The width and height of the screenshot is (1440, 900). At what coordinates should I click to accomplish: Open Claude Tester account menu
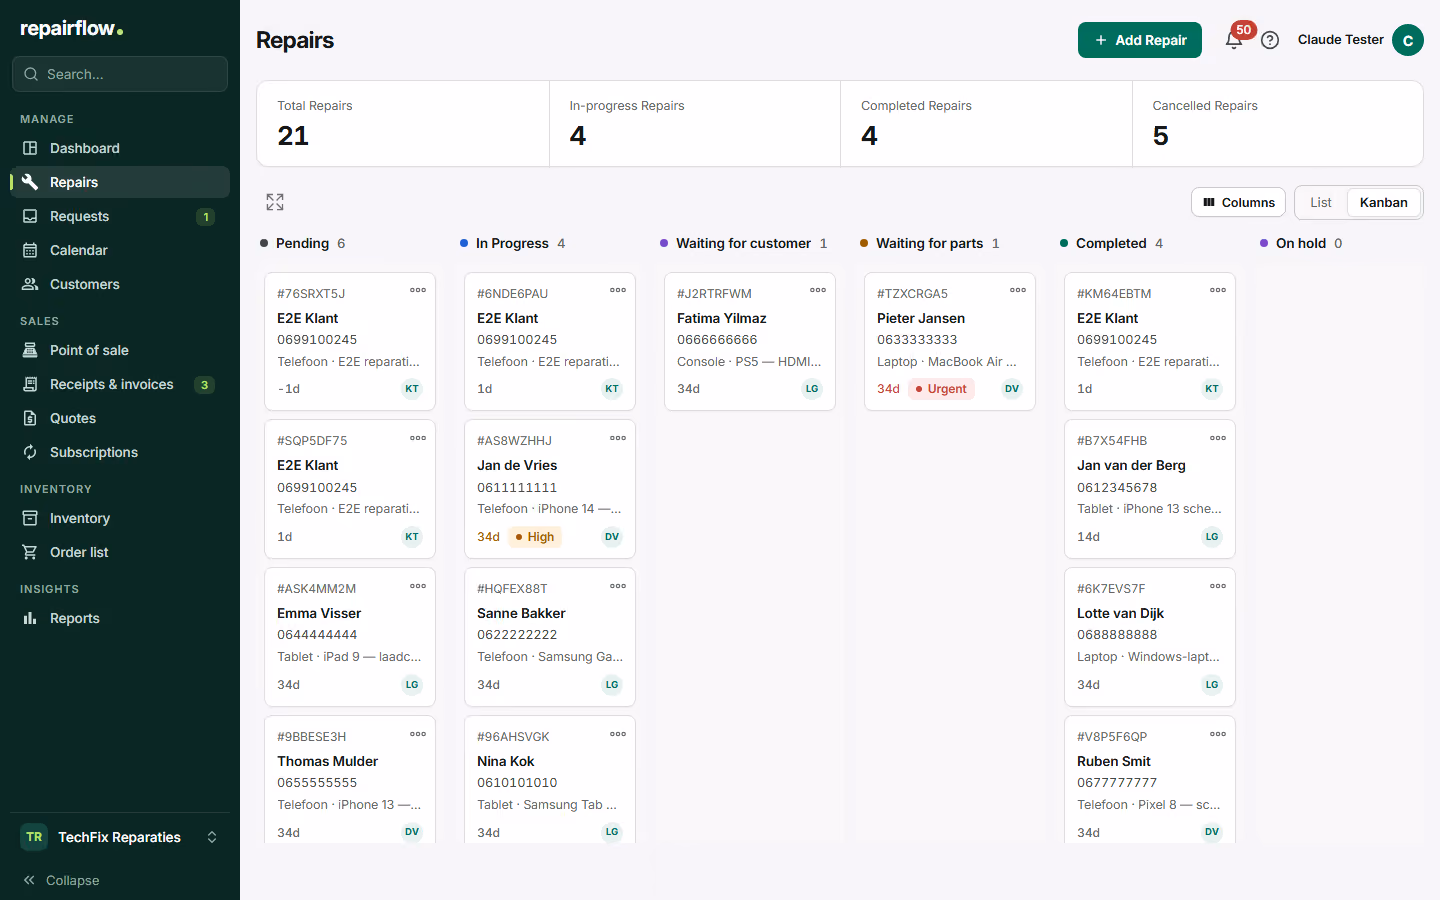click(x=1360, y=40)
